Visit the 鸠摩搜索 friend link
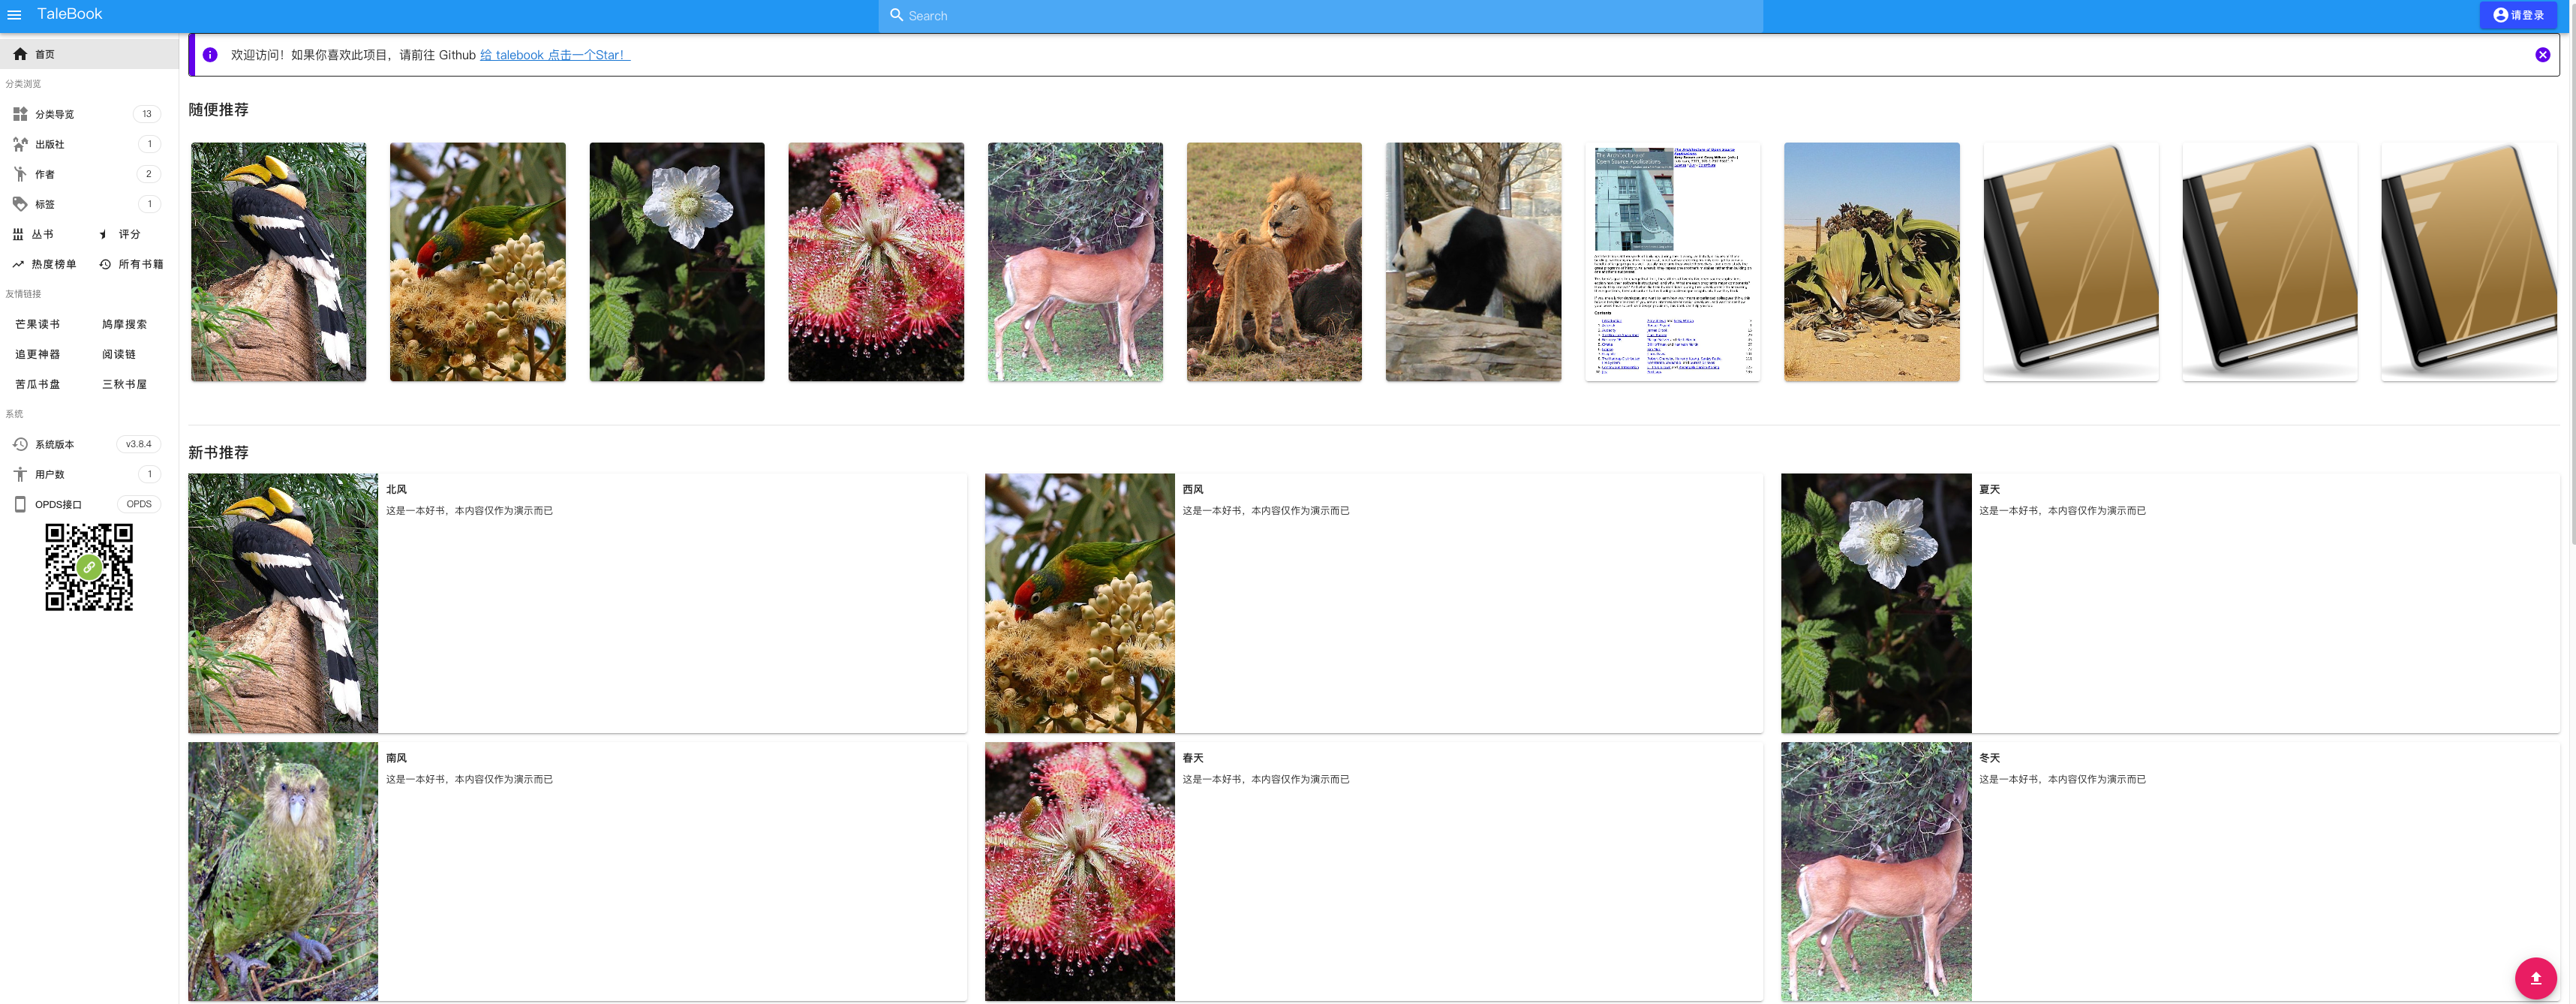 [124, 324]
